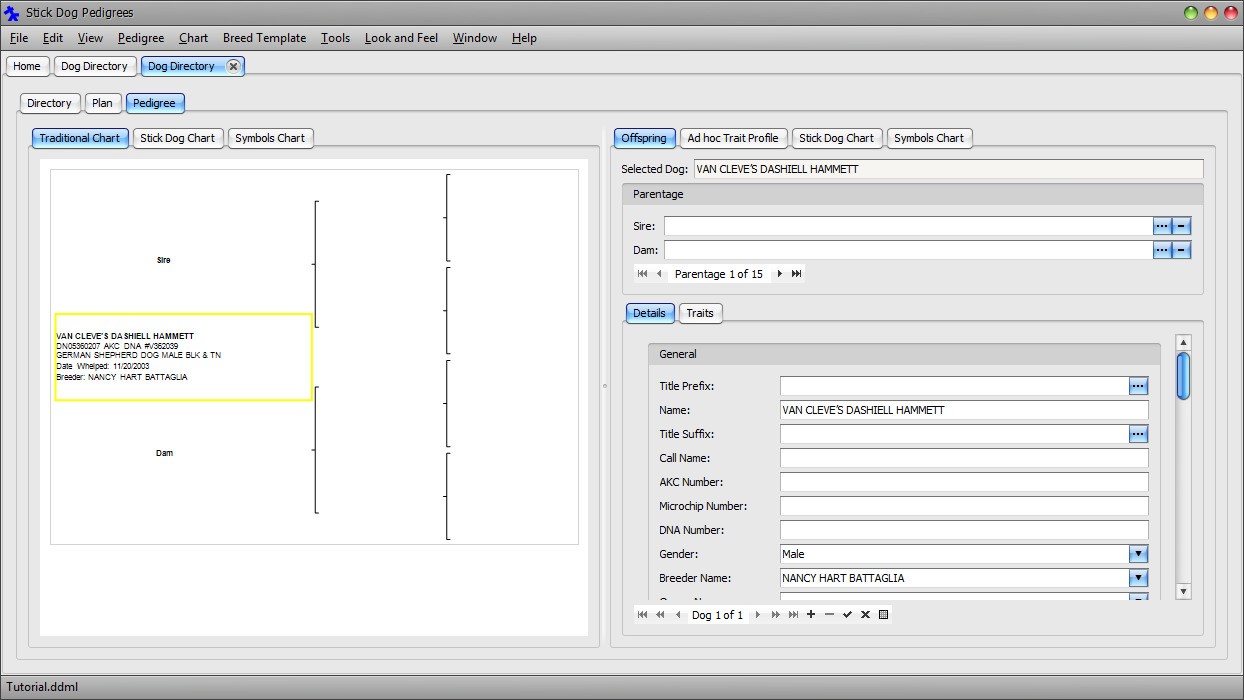Viewport: 1244px width, 700px height.
Task: Open the left Stick Dog Chart tab
Action: (177, 138)
